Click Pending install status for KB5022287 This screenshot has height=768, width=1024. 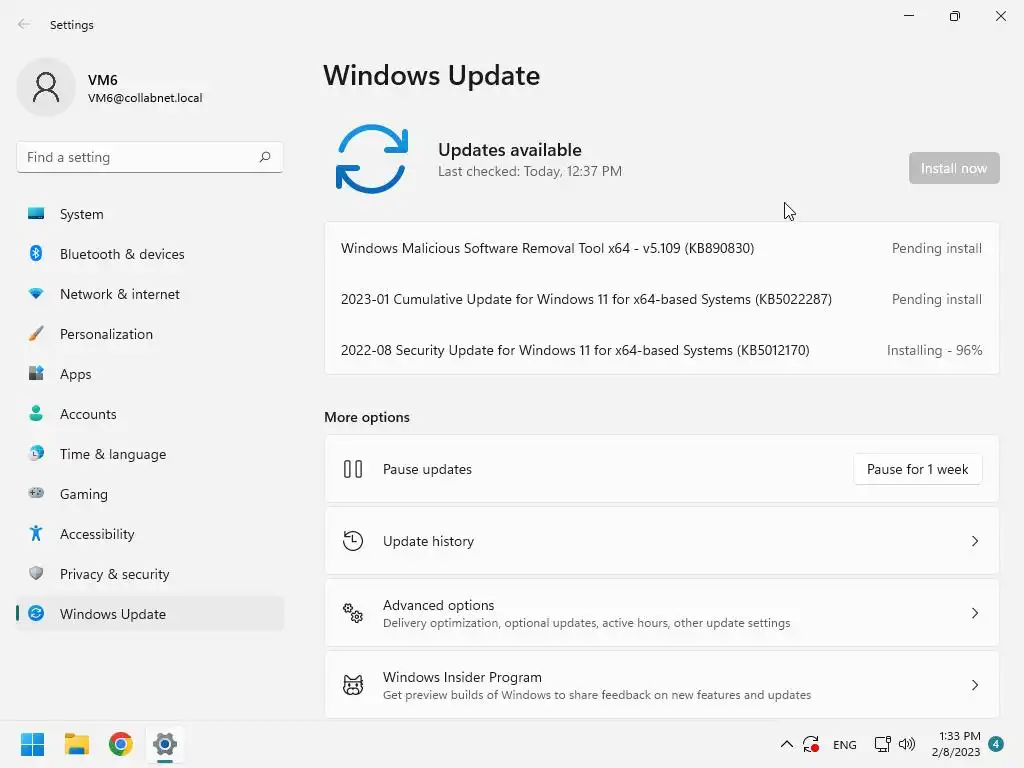coord(936,299)
